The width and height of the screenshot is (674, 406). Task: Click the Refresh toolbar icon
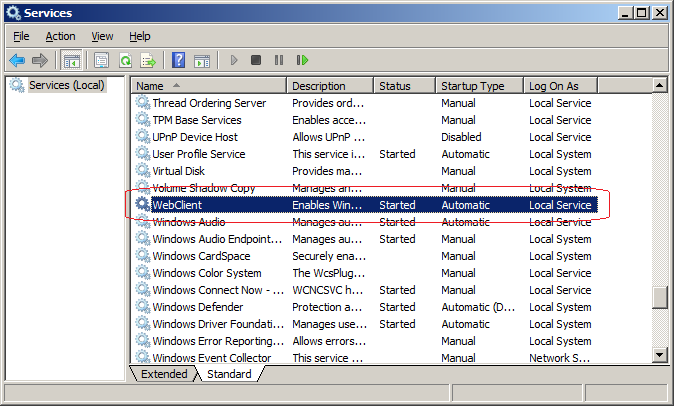(x=125, y=60)
